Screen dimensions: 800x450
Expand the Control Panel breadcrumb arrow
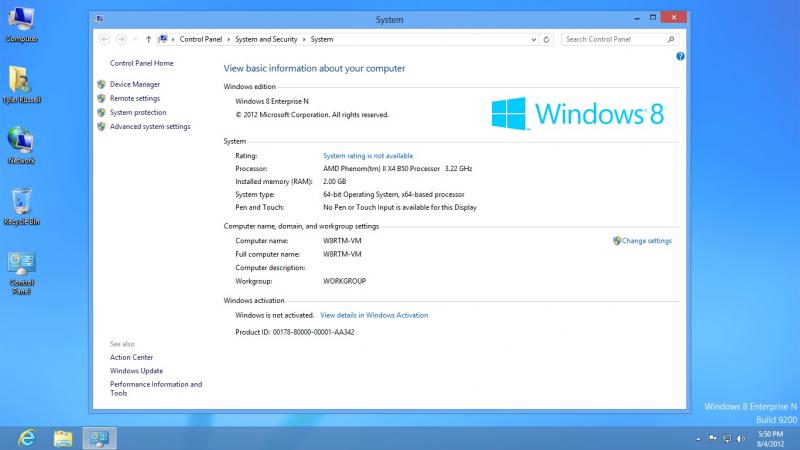(229, 39)
